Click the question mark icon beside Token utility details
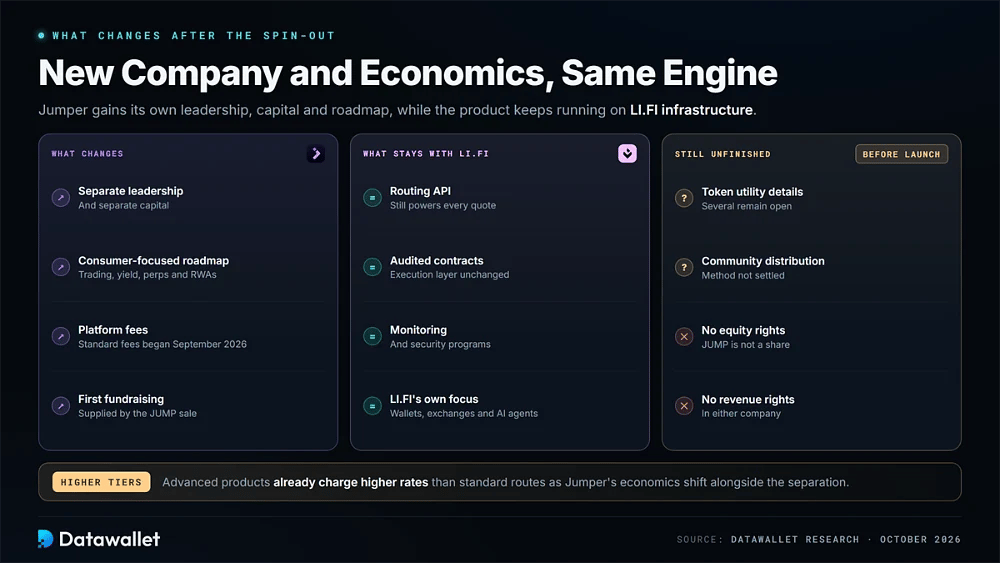This screenshot has height=563, width=1000. [x=684, y=198]
